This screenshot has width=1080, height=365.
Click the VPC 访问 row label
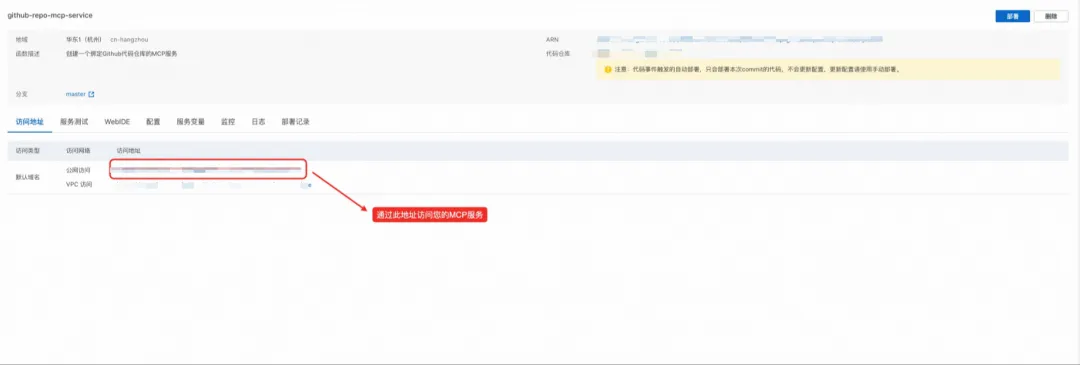click(x=79, y=185)
